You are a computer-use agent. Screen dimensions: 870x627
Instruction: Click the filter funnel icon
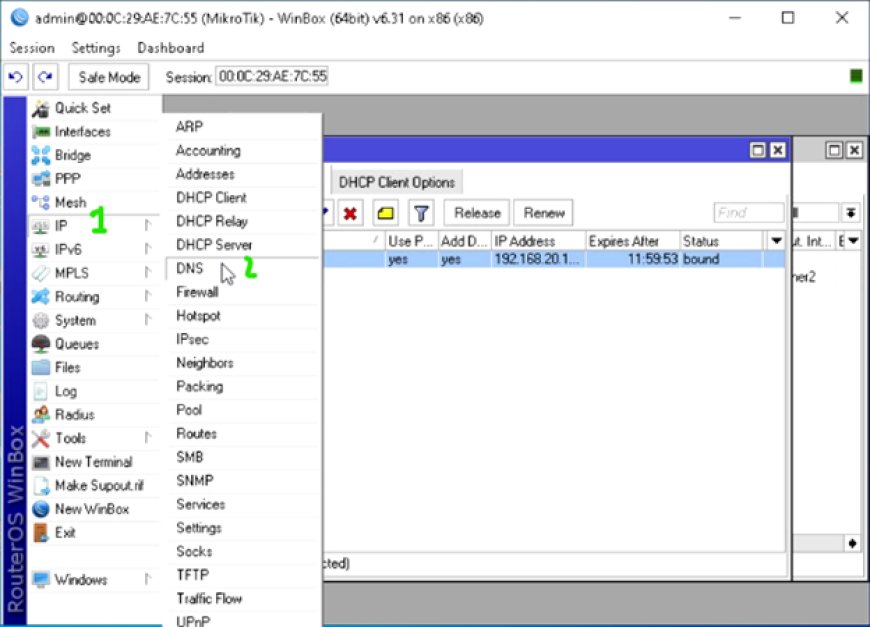[x=421, y=213]
